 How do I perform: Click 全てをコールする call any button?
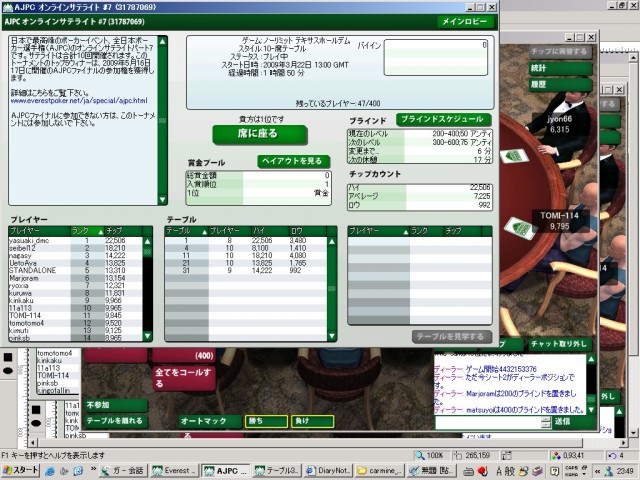click(x=183, y=378)
